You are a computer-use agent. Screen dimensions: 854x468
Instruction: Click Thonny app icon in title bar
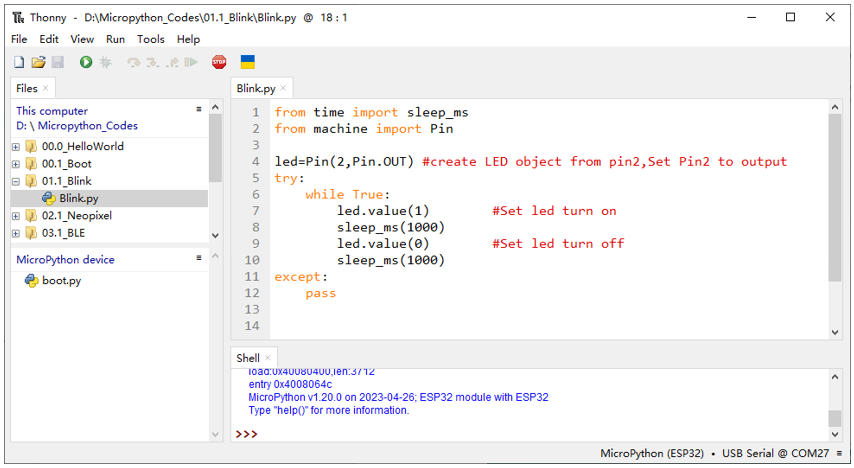(x=19, y=18)
